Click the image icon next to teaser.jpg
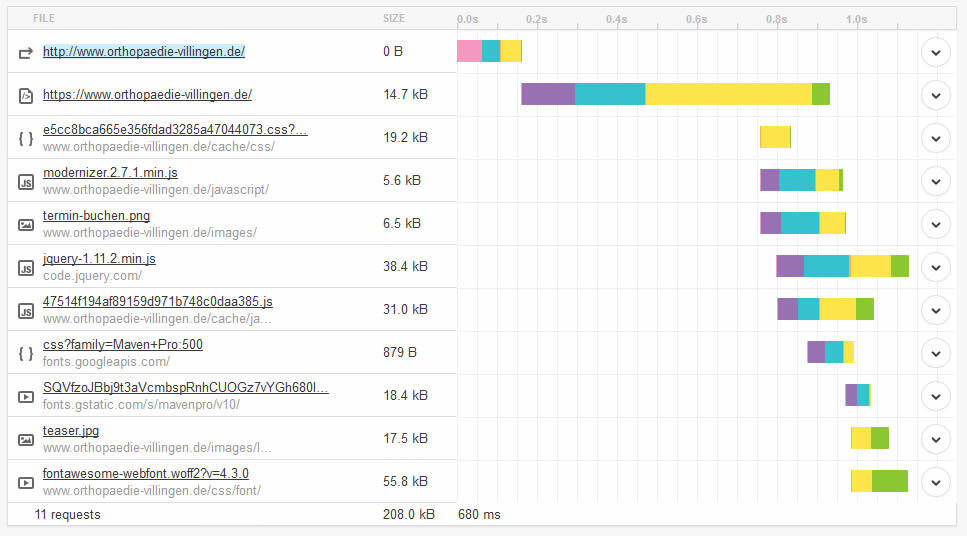Screen dimensions: 967x536 click(25, 439)
